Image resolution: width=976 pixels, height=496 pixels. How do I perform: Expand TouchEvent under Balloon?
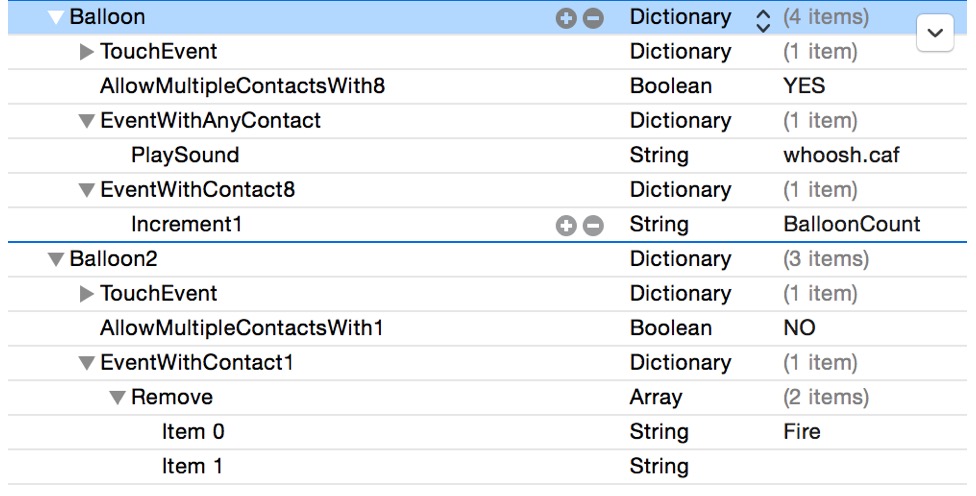(x=86, y=52)
